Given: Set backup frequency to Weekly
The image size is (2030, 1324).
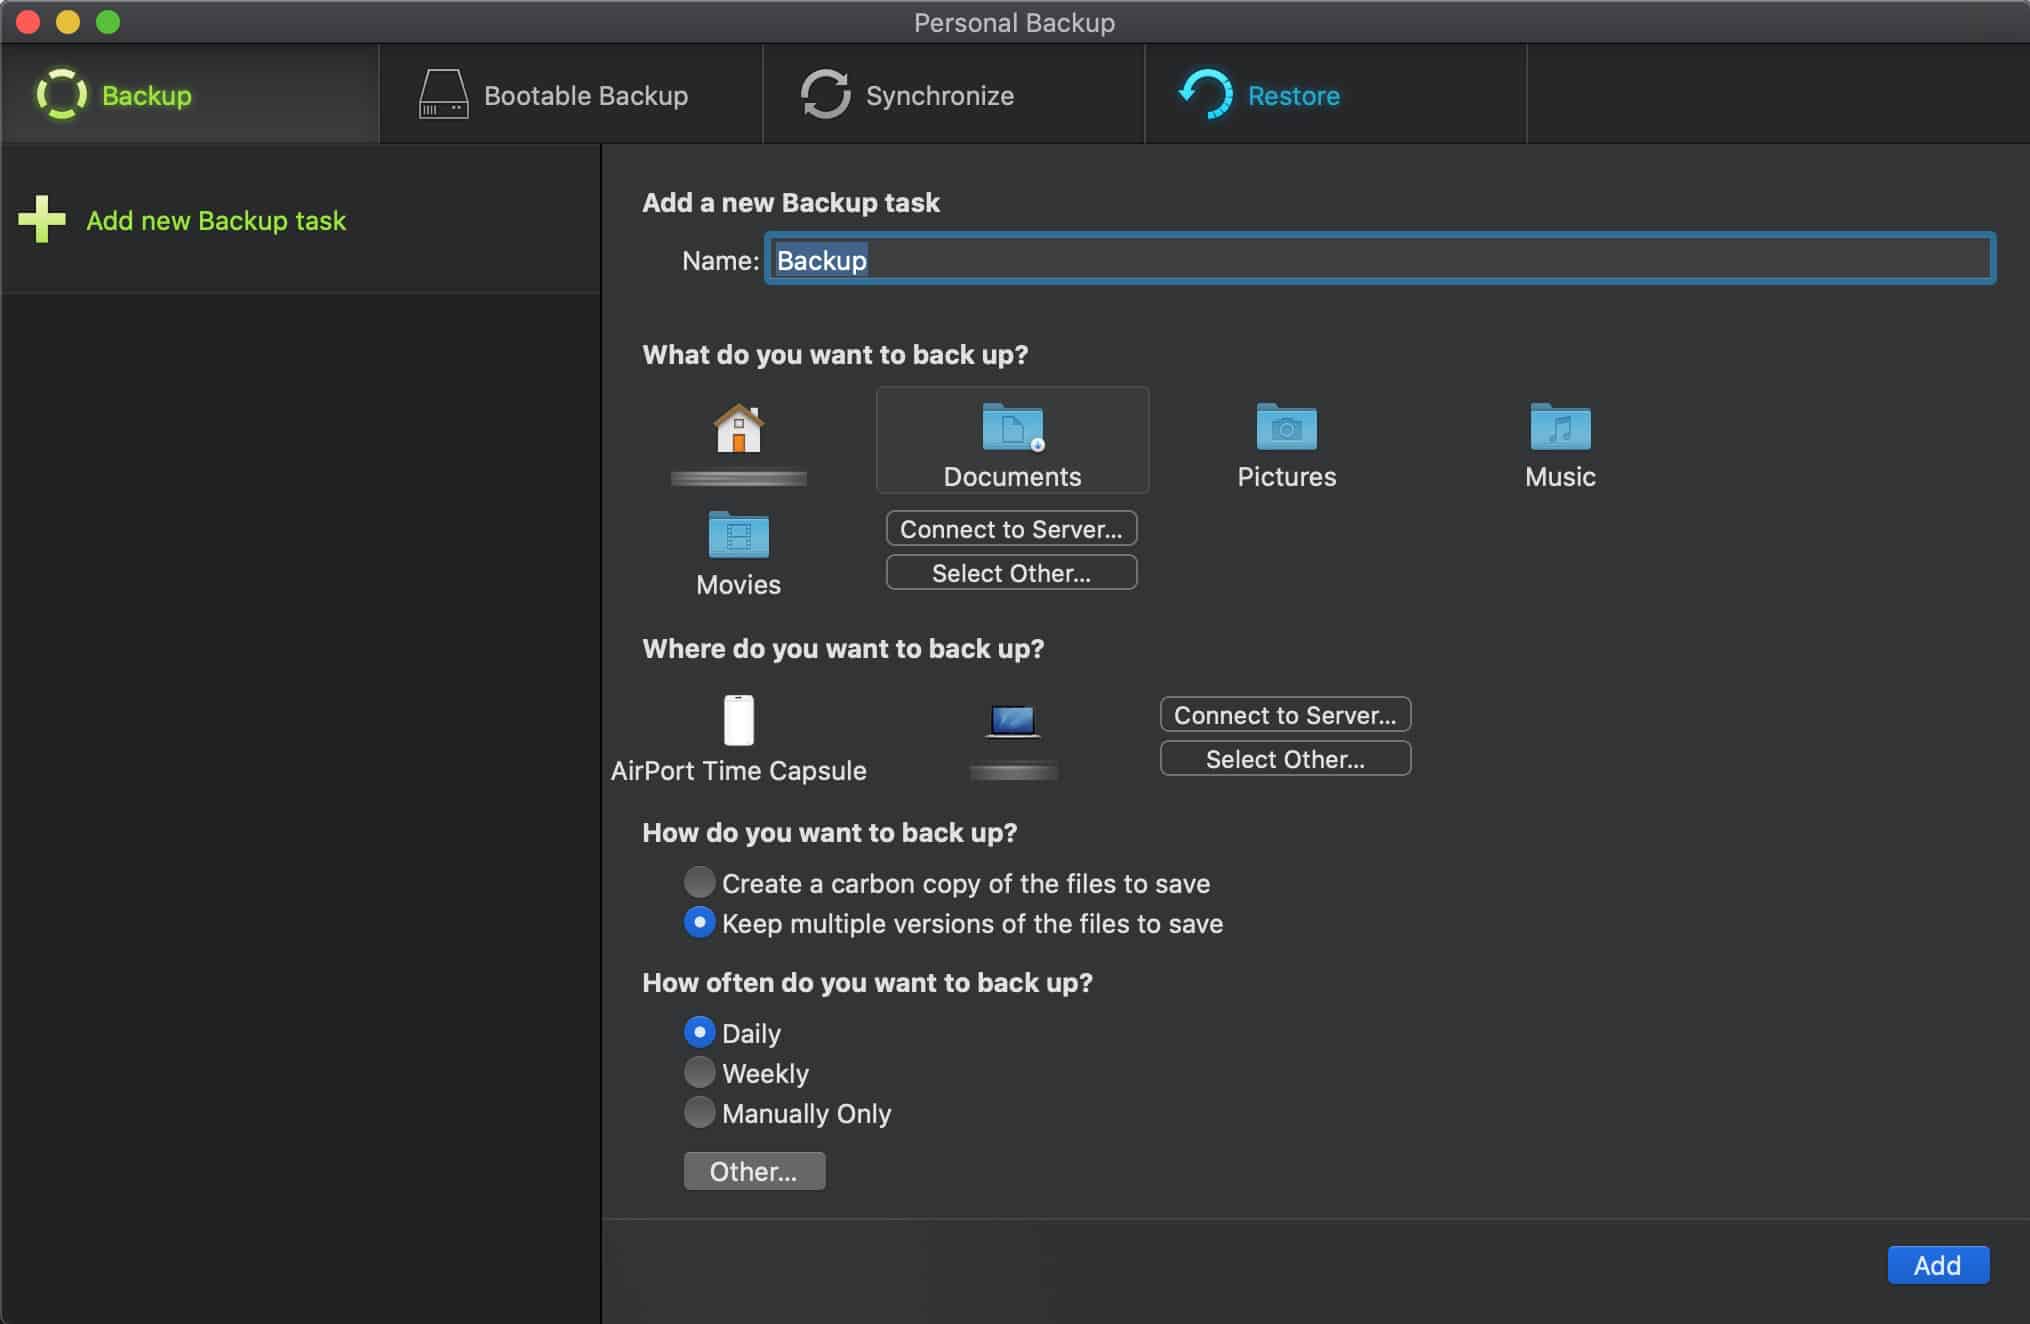Looking at the screenshot, I should click(x=699, y=1072).
